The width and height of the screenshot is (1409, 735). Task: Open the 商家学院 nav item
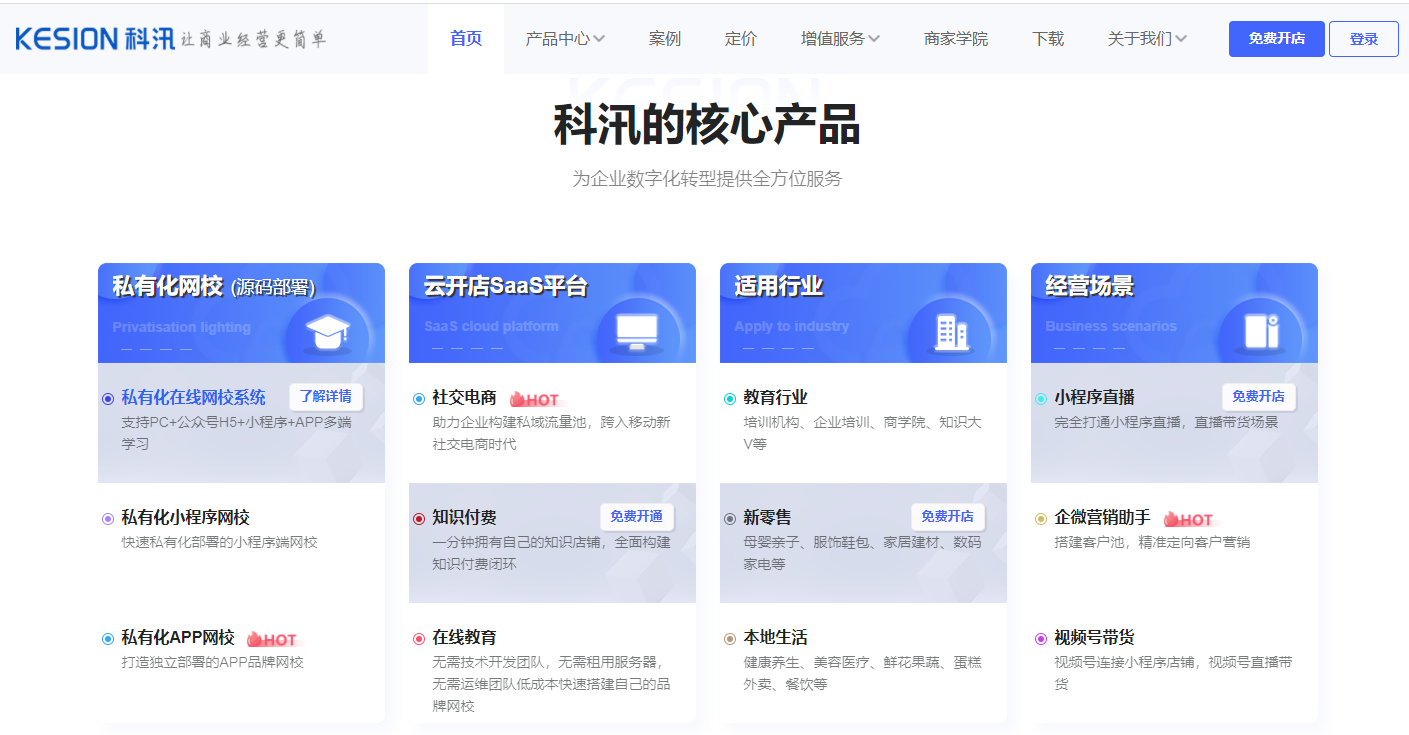956,39
